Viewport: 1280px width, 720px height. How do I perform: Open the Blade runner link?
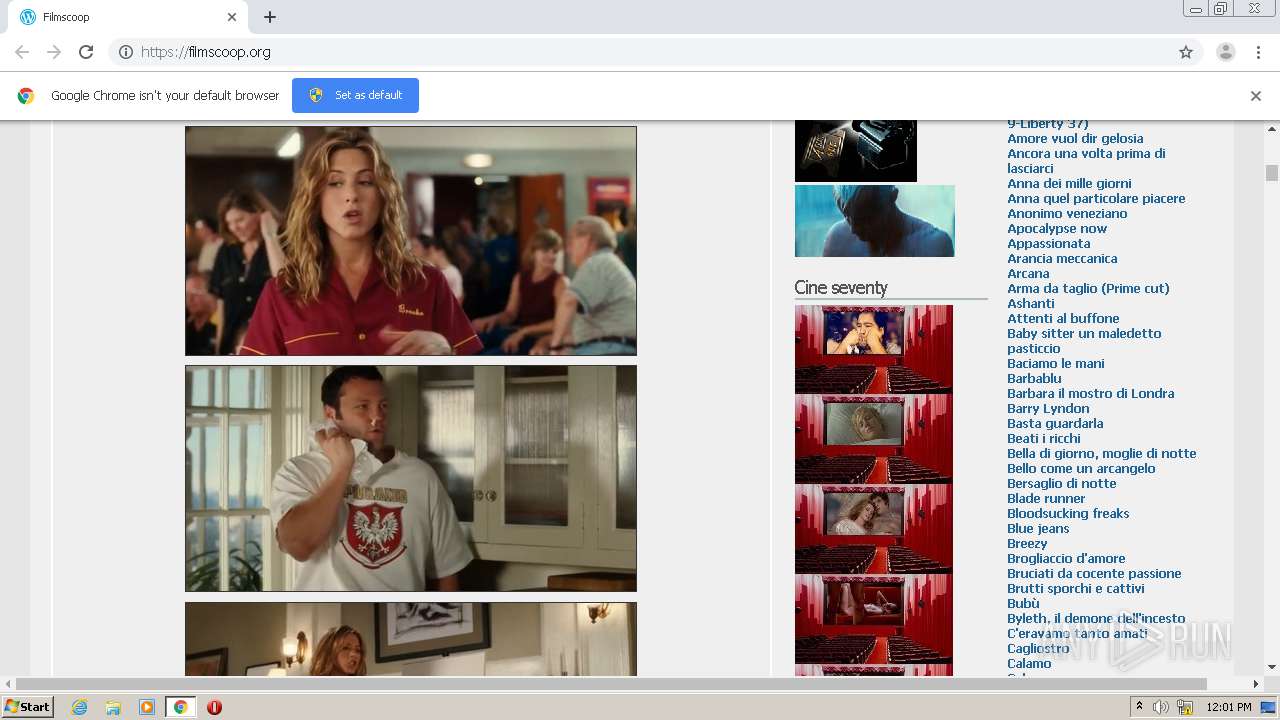click(1046, 499)
